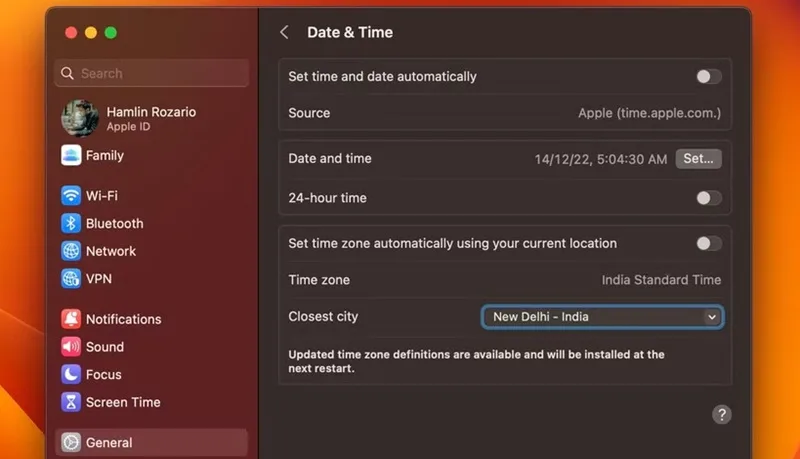Click the Sound label in sidebar
800x459 pixels.
105,347
